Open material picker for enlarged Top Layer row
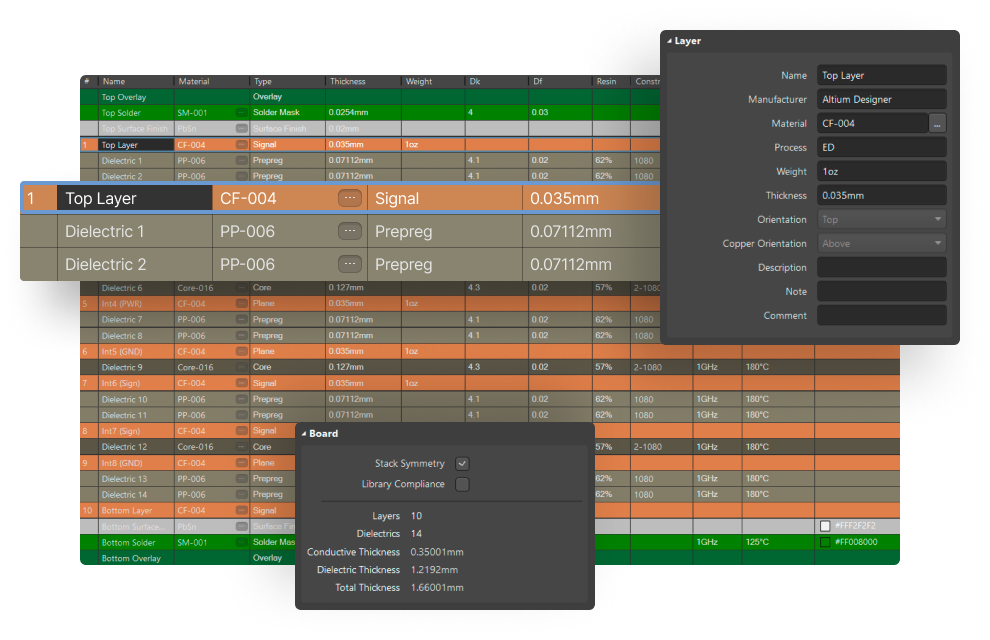This screenshot has width=990, height=640. [349, 198]
